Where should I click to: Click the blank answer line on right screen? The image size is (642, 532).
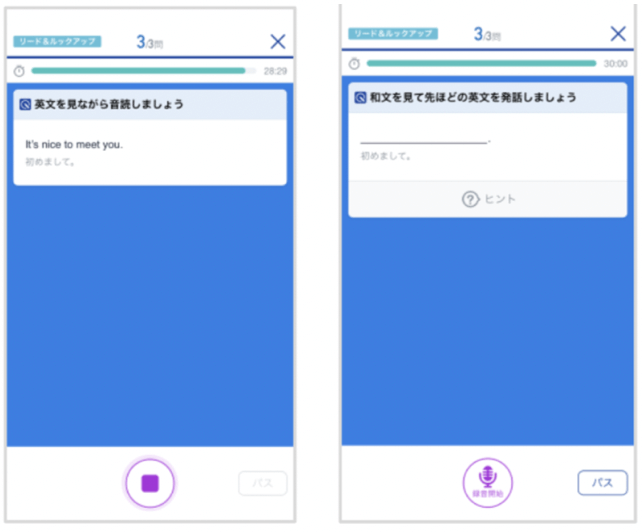click(425, 142)
